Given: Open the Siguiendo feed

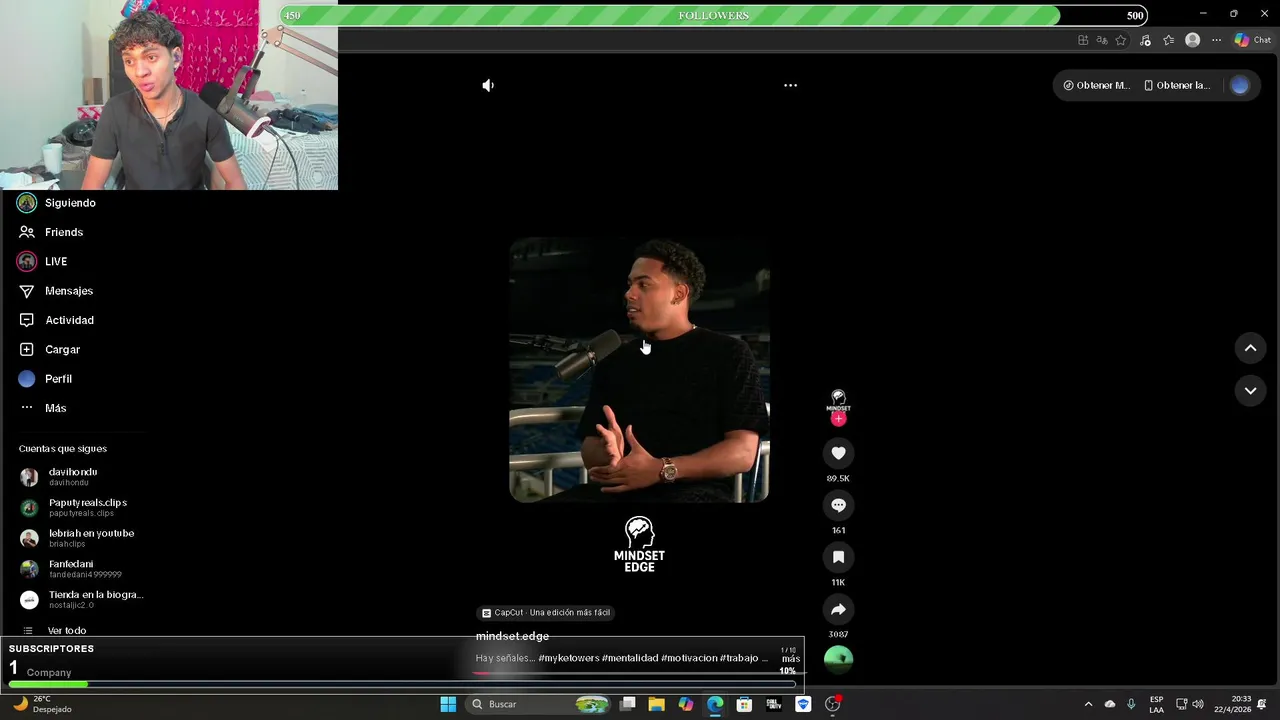Looking at the screenshot, I should (58, 203).
